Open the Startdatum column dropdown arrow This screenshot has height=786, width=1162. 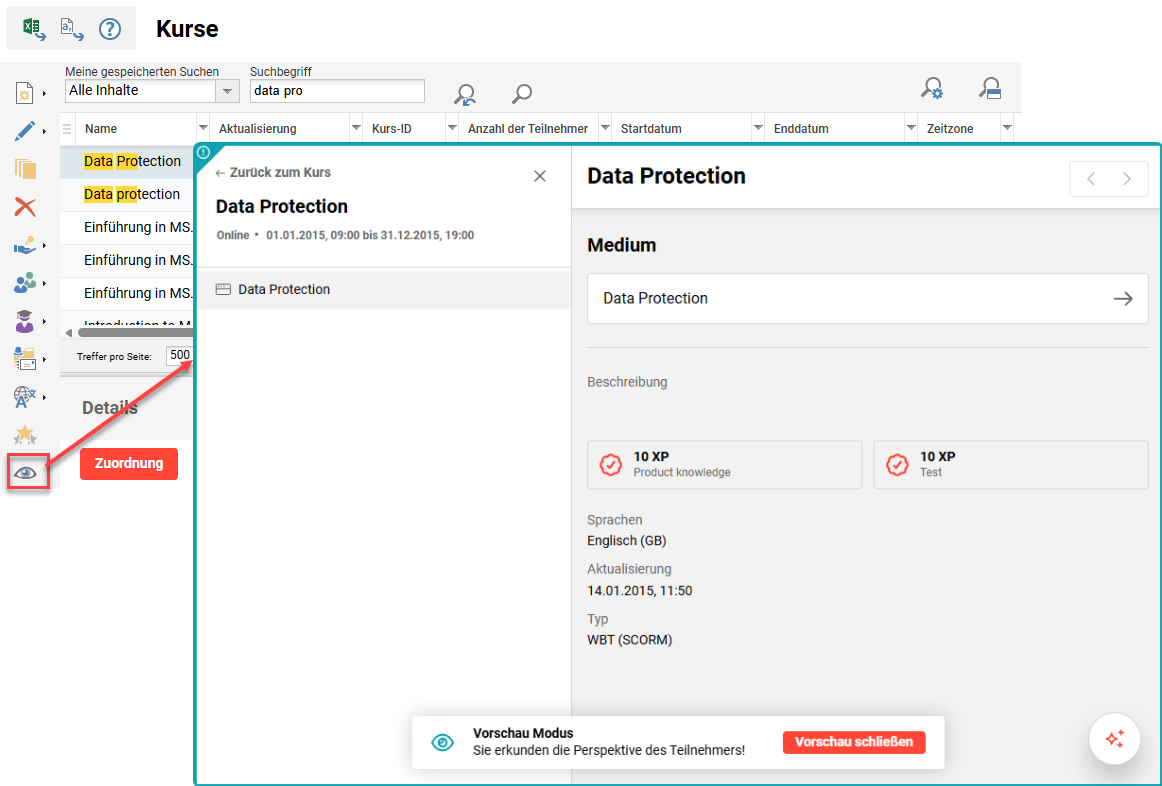click(x=757, y=128)
